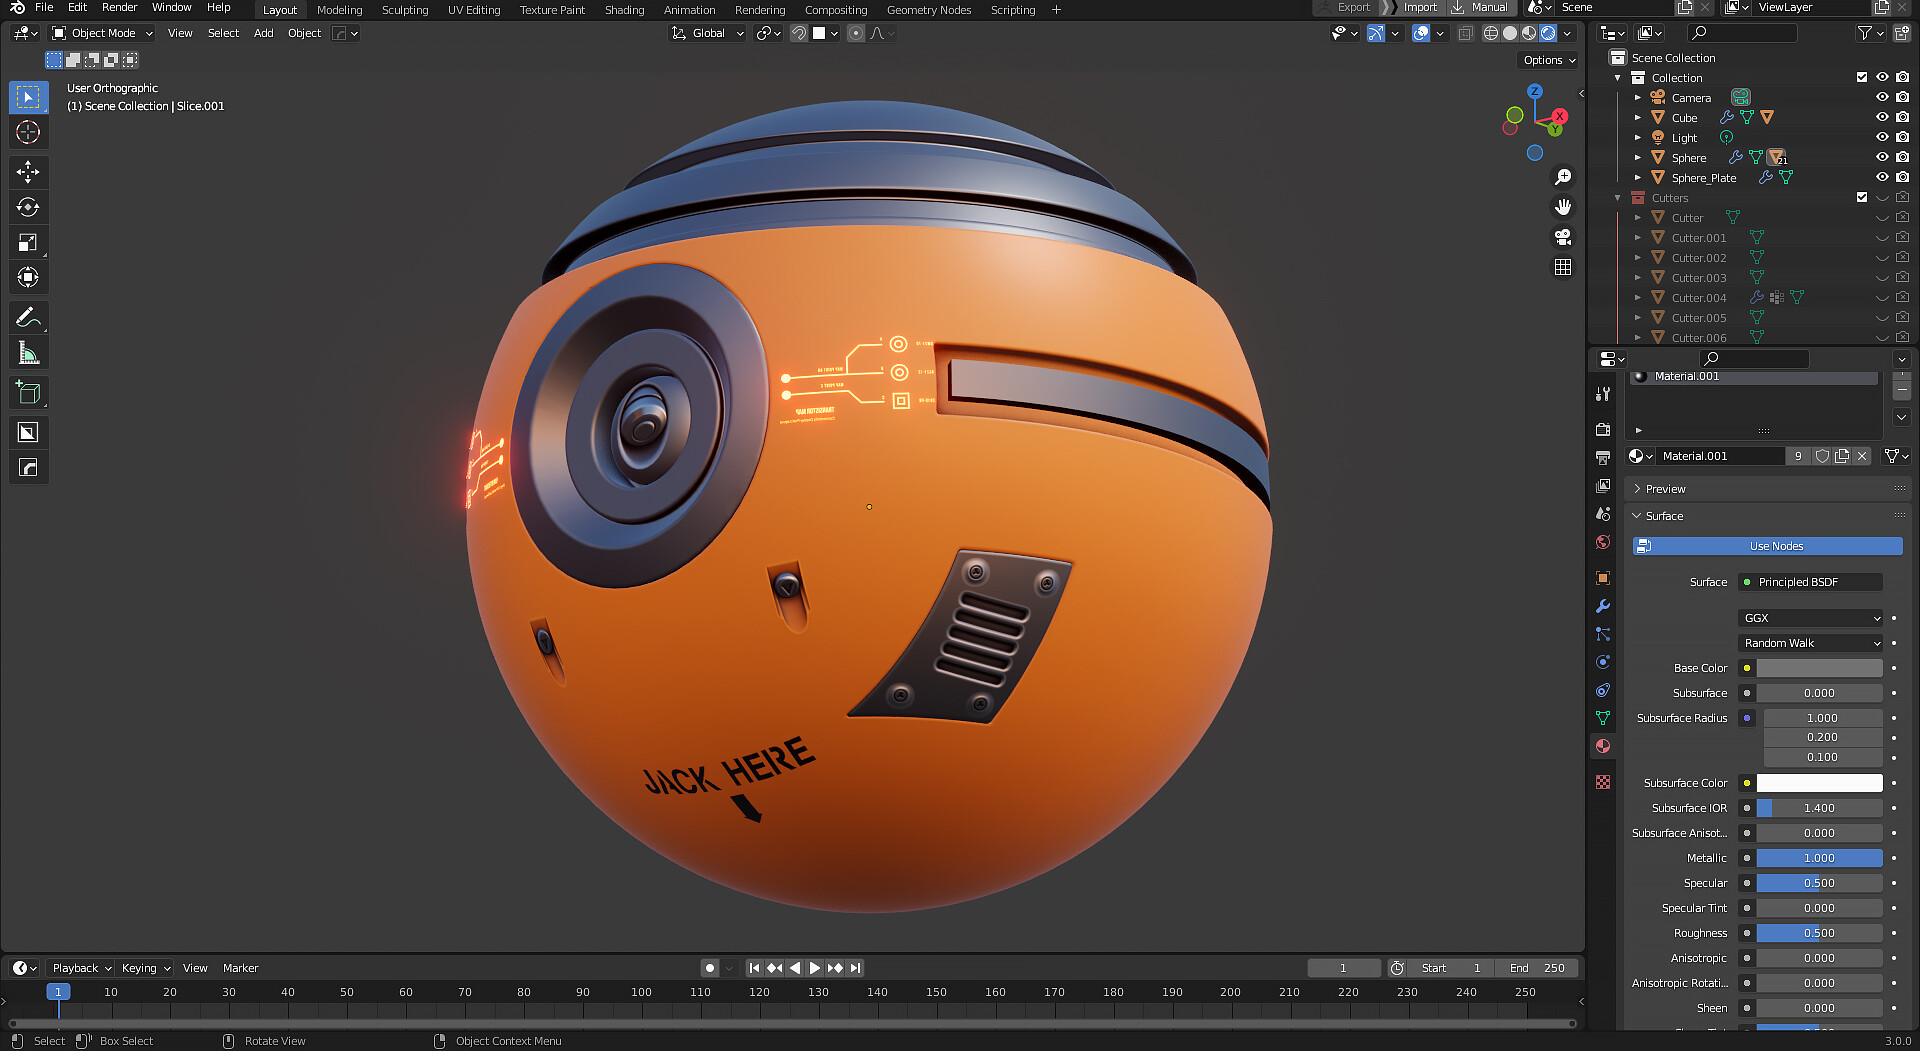
Task: Open the Transform Orientation dropdown showing Global
Action: point(707,33)
